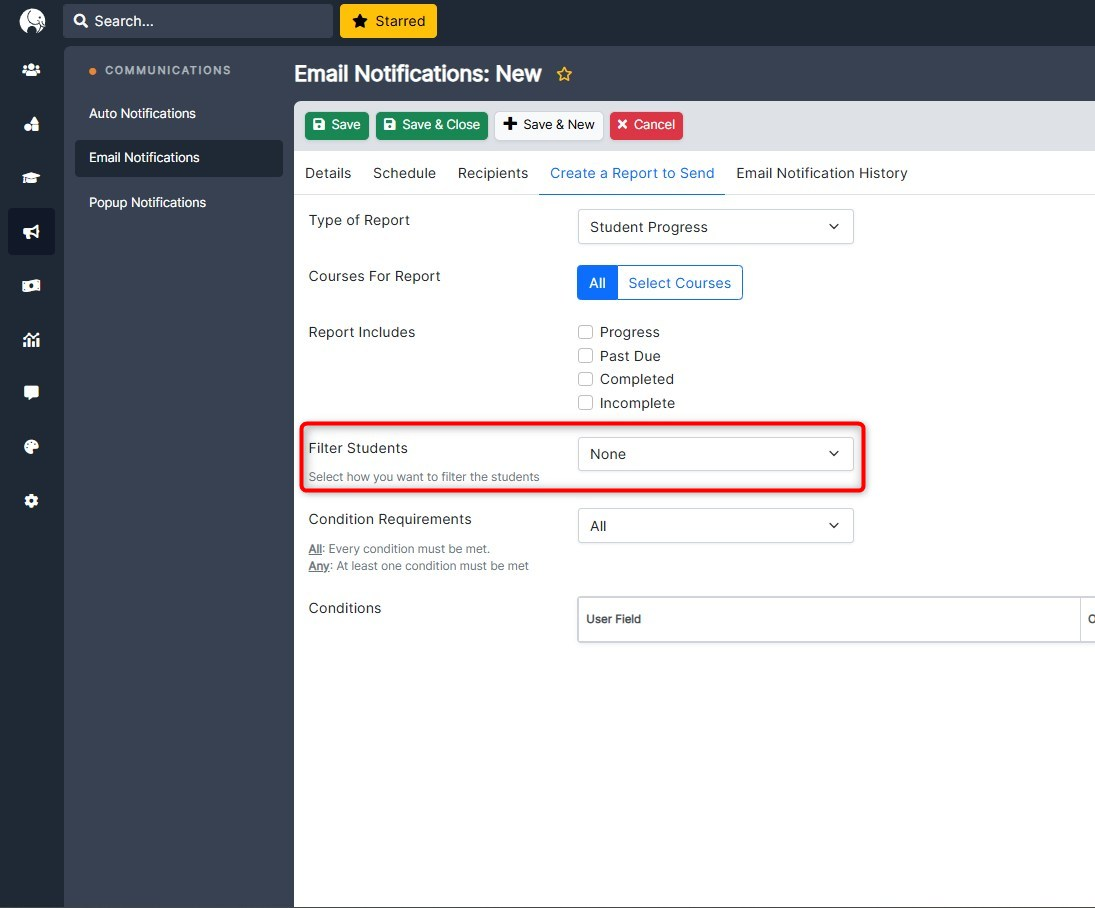Open the shapes icon section in sidebar
This screenshot has width=1095, height=908.
pos(31,124)
